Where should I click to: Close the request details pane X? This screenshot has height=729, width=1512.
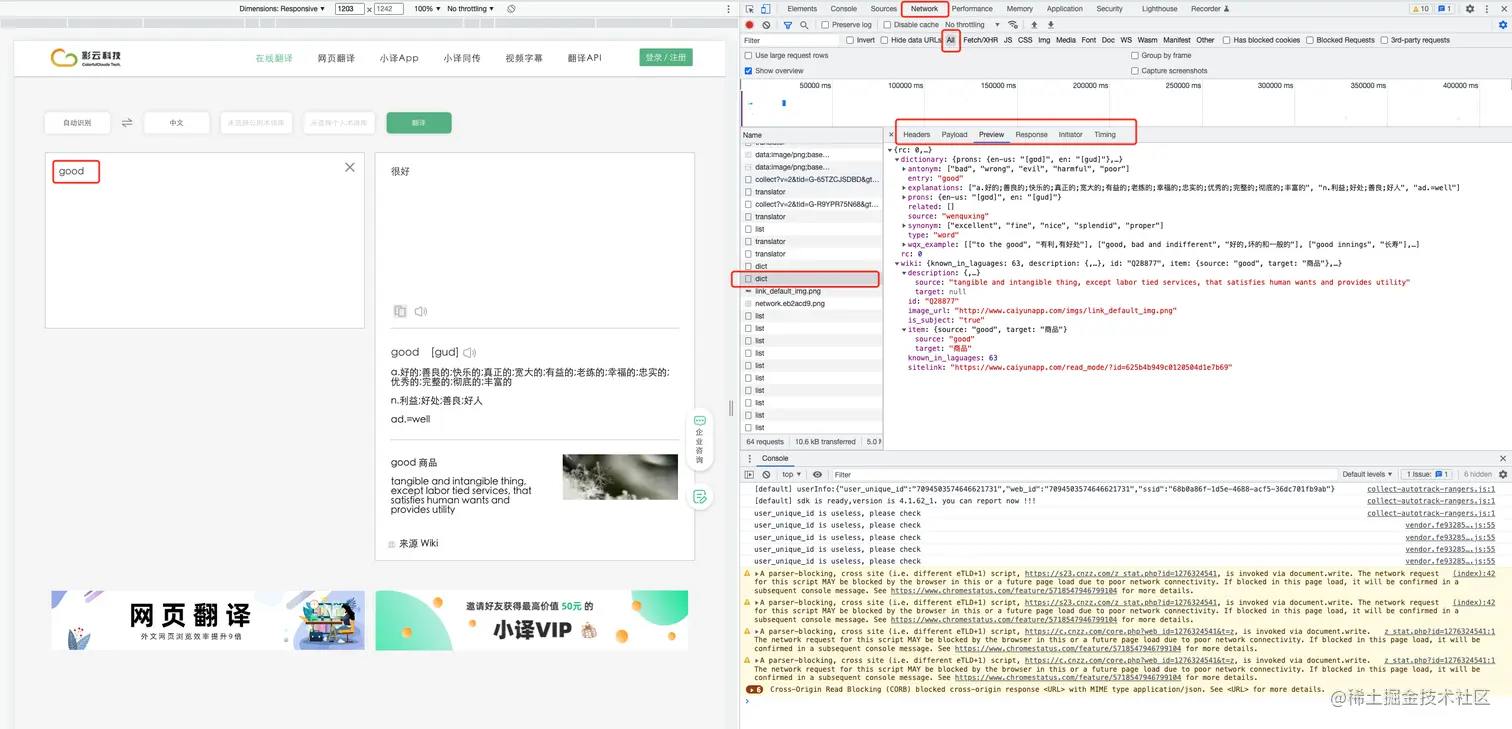tap(891, 134)
